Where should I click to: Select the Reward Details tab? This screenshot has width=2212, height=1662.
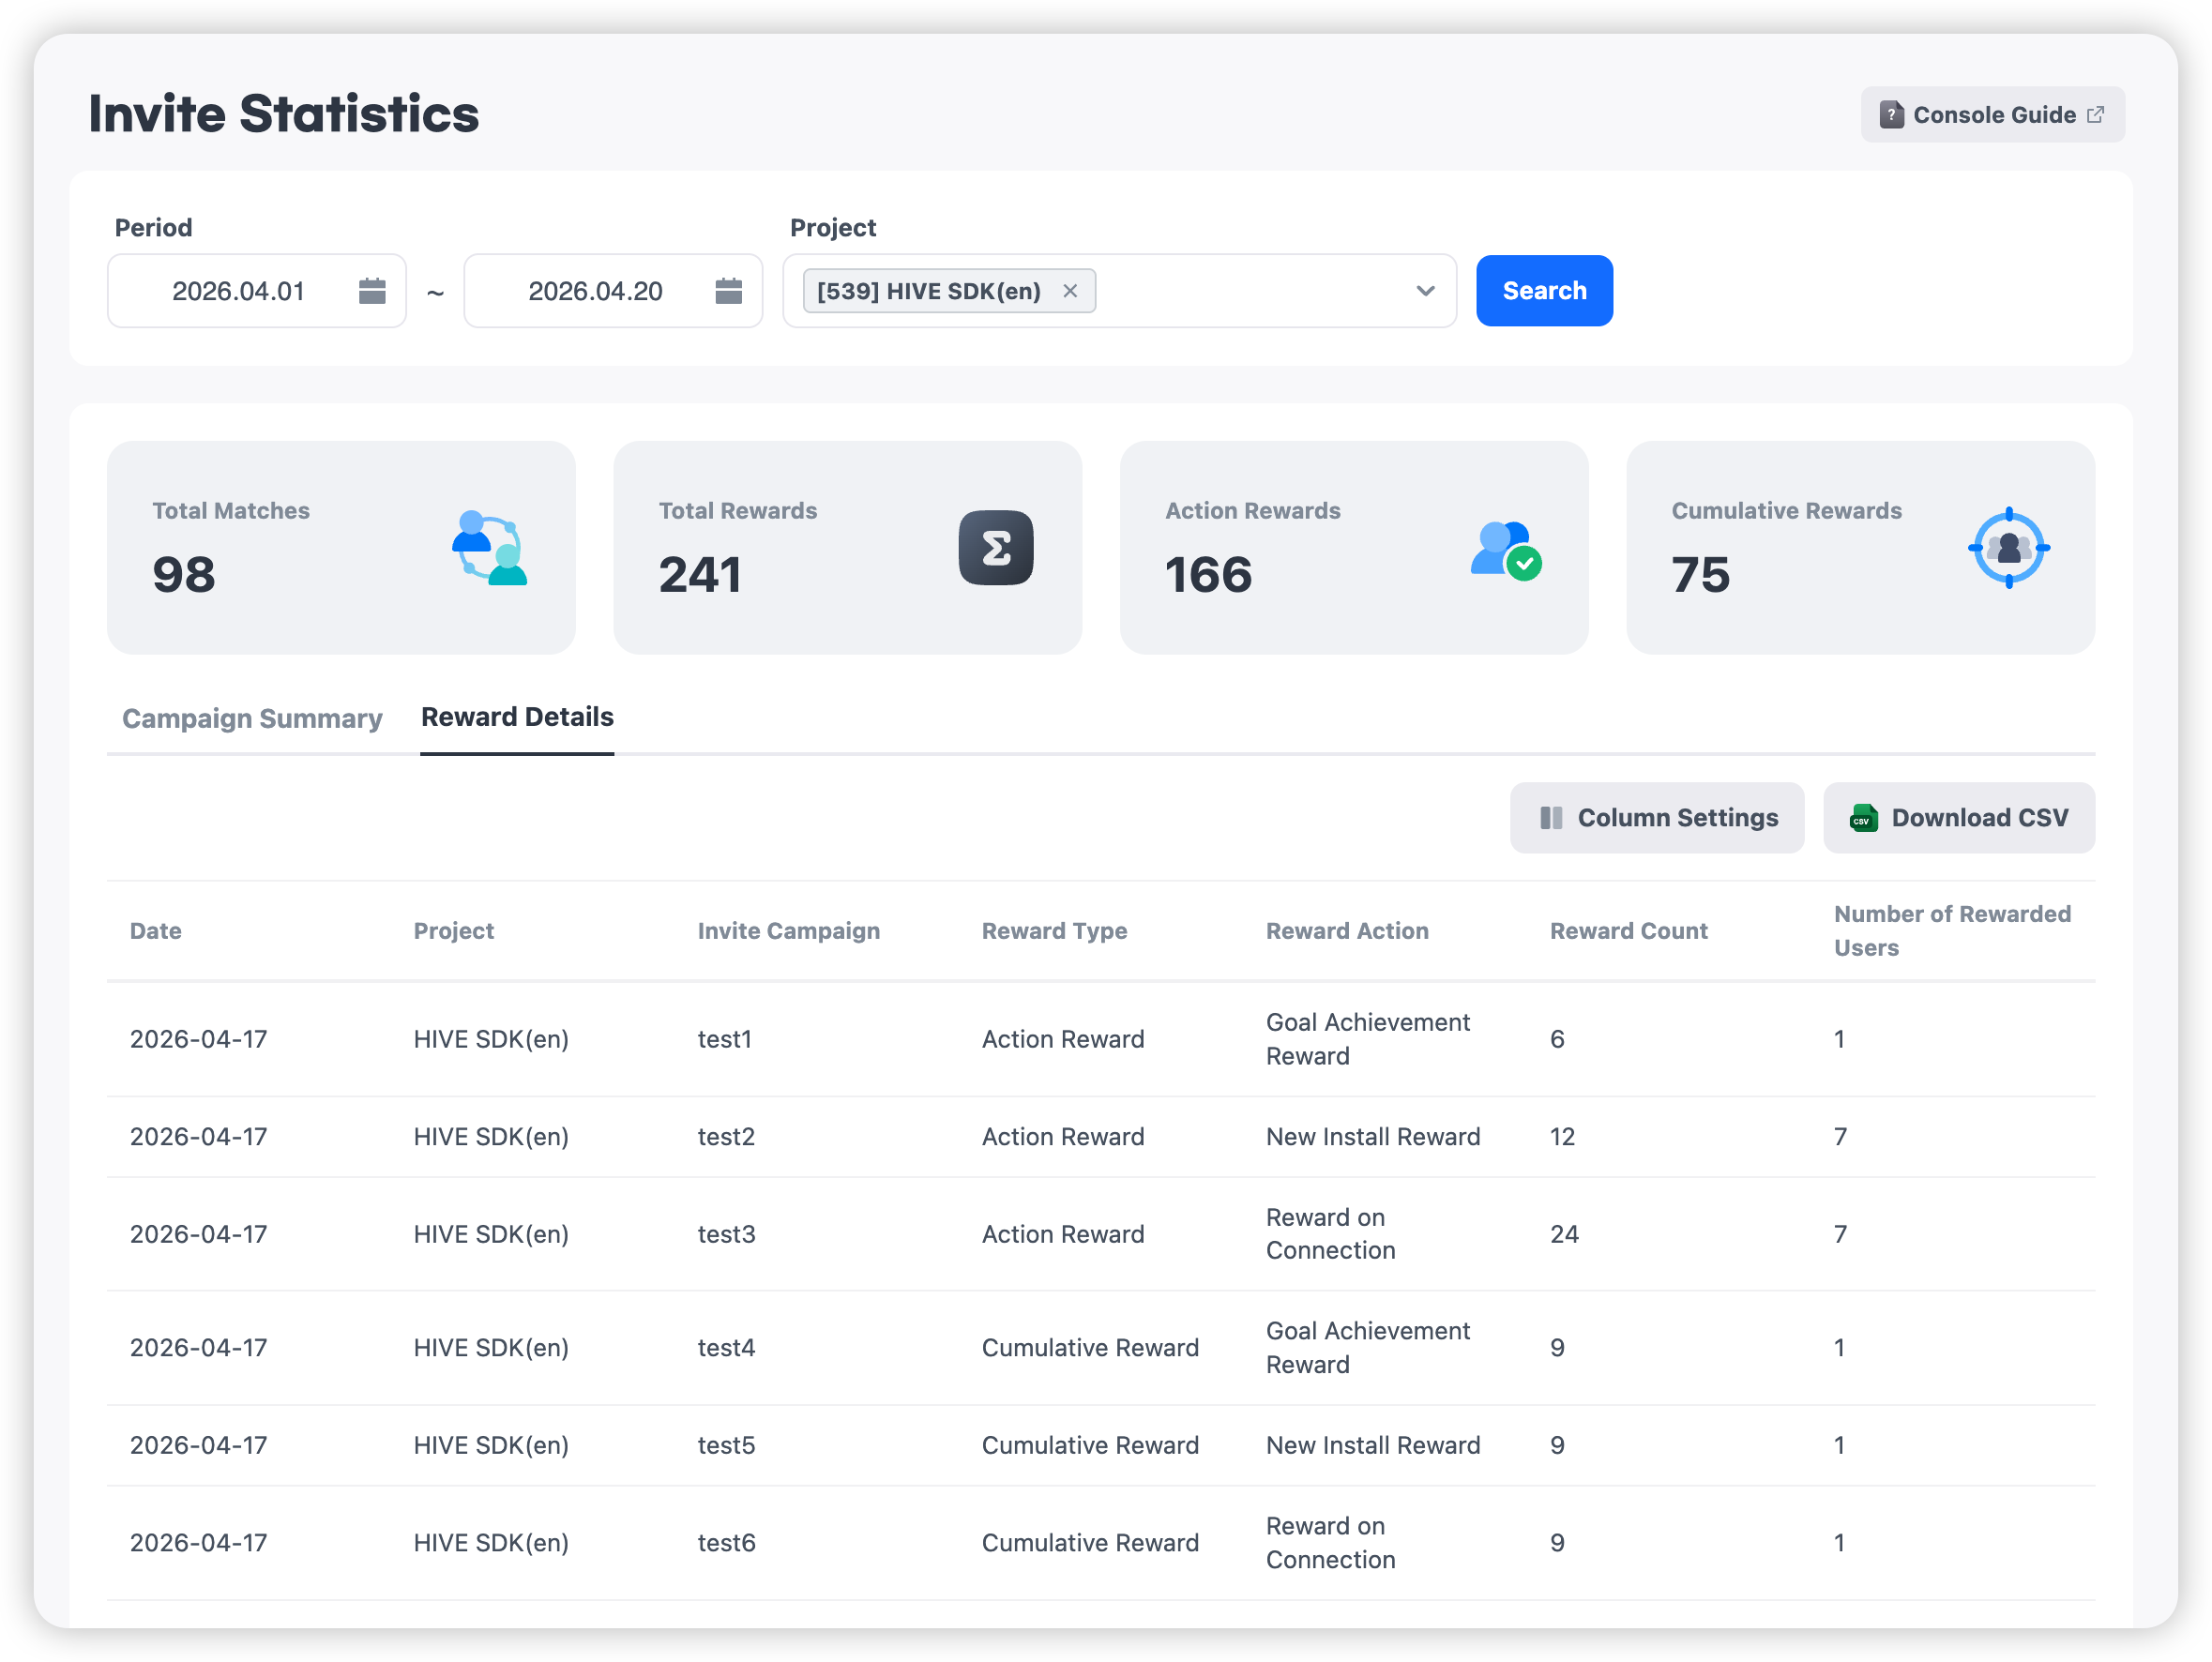[517, 717]
